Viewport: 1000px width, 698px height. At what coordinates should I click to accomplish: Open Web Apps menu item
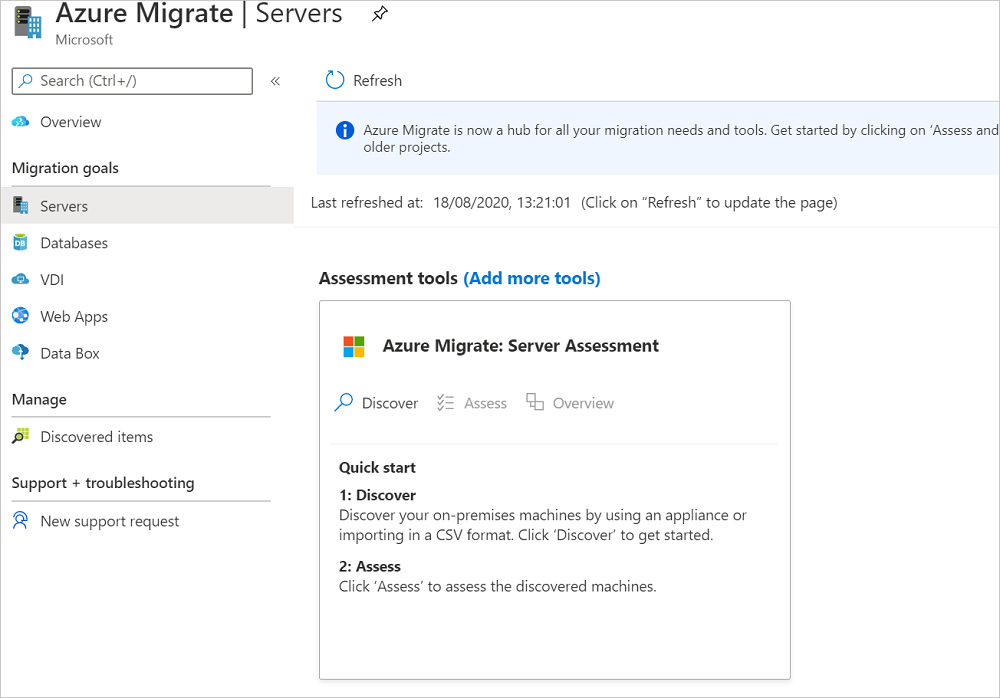point(74,316)
